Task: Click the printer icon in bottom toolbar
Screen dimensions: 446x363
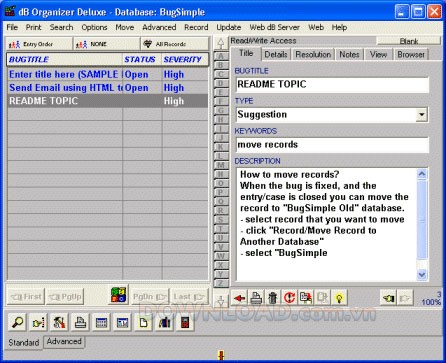Action: (80, 322)
